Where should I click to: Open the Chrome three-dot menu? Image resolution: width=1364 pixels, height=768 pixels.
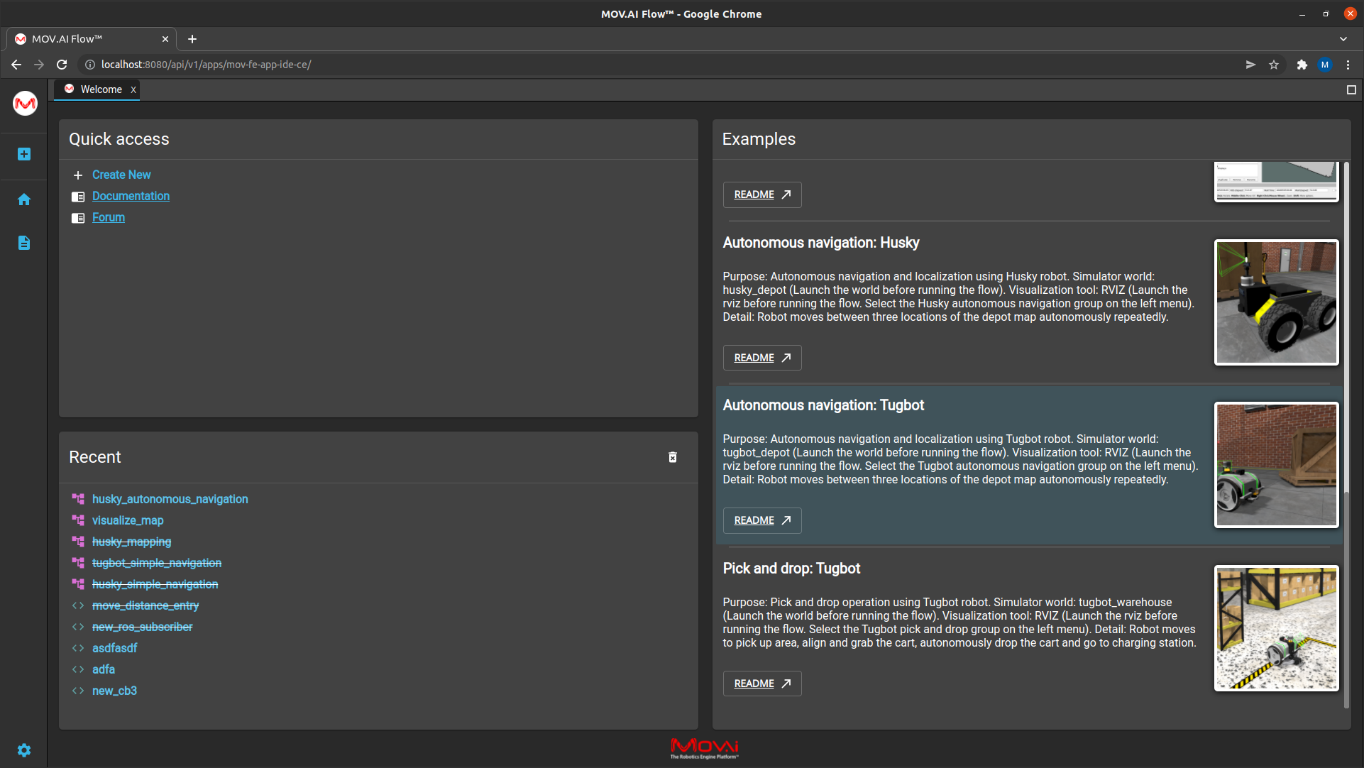point(1348,64)
